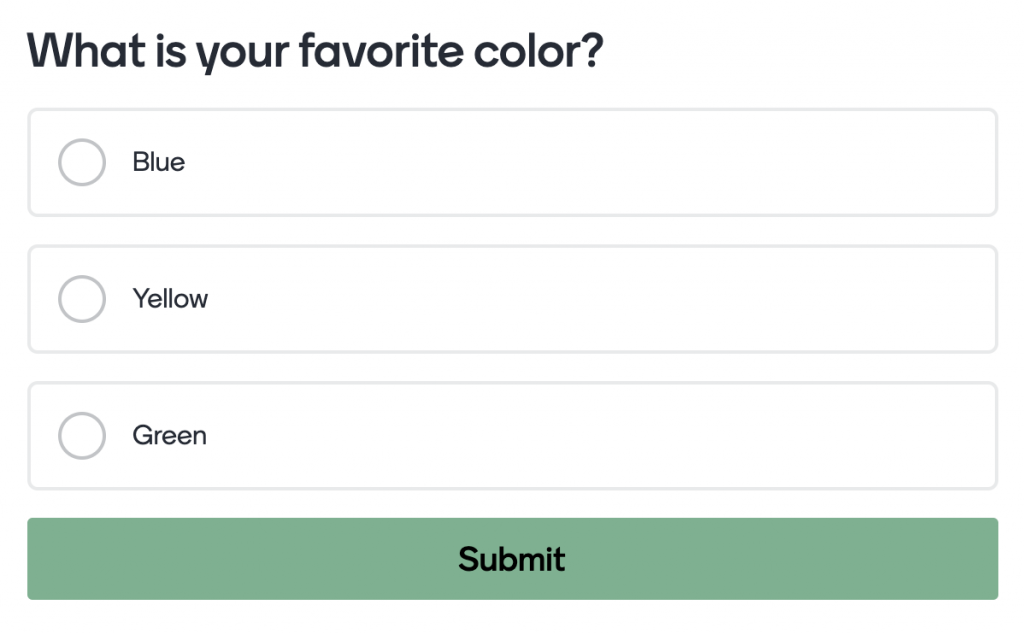Click the "Green" option label text
The width and height of the screenshot is (1024, 634).
[169, 436]
